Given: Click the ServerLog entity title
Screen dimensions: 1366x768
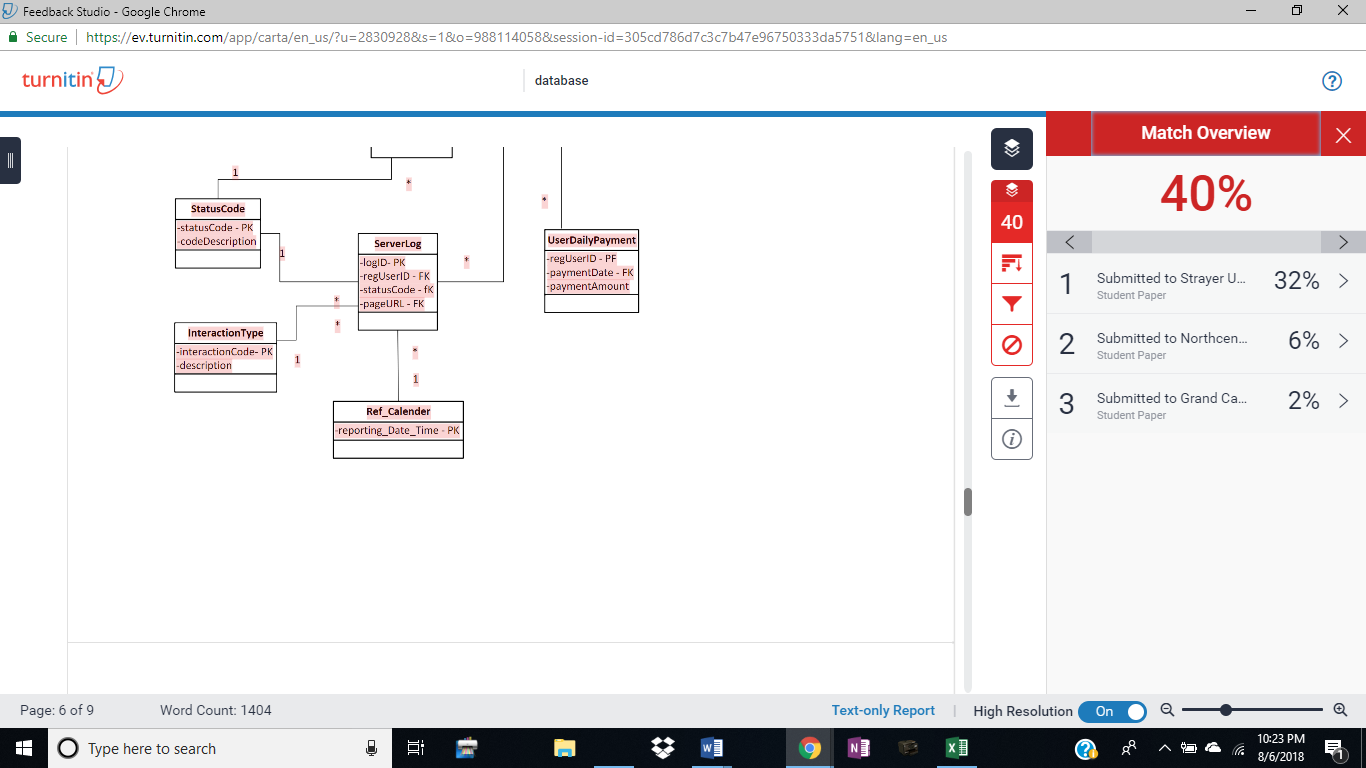Looking at the screenshot, I should pos(398,243).
